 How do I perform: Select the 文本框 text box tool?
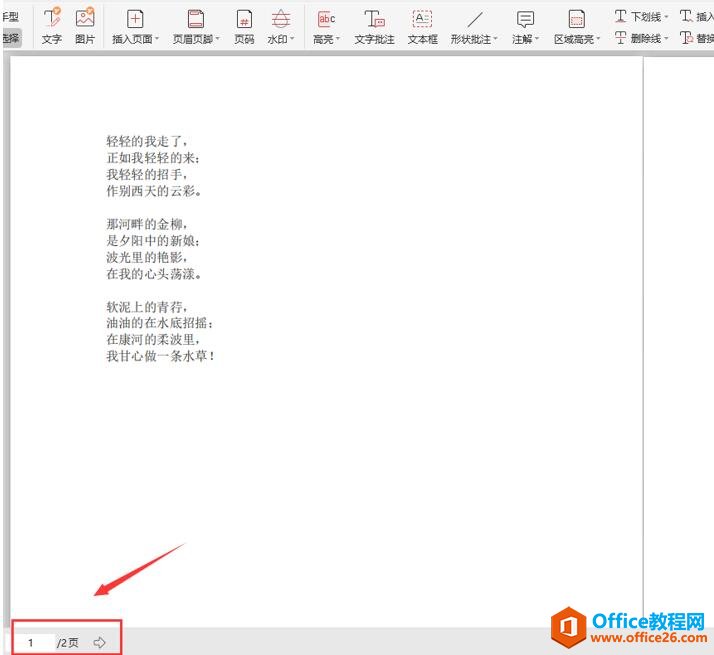(x=423, y=26)
